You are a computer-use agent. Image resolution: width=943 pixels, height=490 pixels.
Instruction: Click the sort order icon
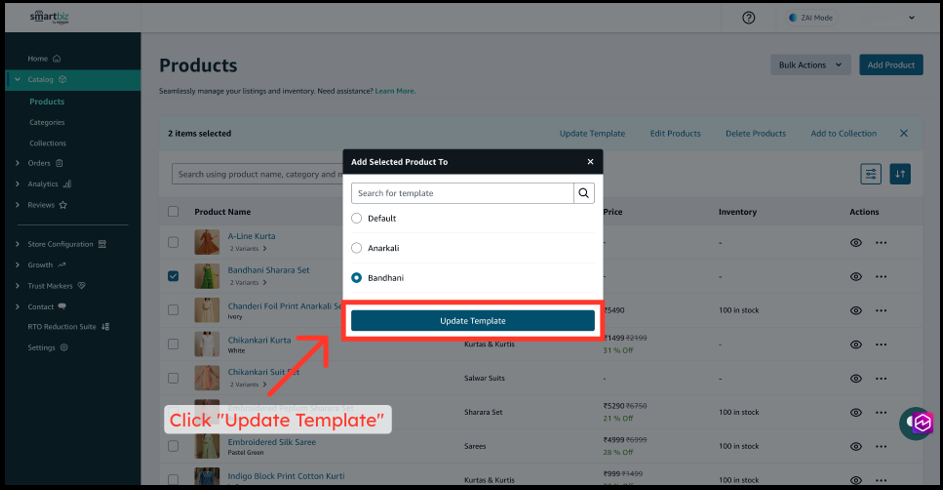click(x=900, y=174)
